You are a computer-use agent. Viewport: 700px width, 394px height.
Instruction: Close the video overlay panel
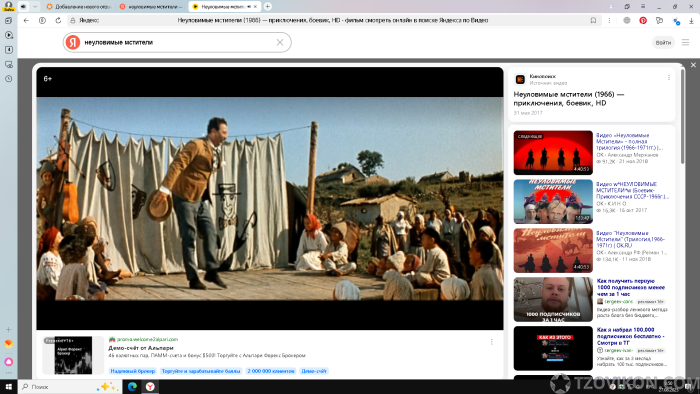693,65
